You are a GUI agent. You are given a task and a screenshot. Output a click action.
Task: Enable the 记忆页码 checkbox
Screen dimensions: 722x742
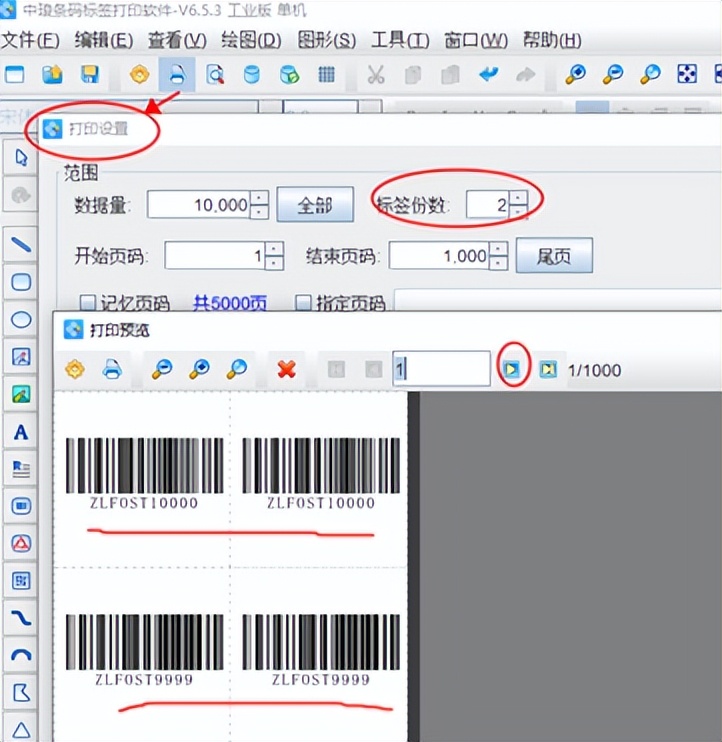click(88, 302)
